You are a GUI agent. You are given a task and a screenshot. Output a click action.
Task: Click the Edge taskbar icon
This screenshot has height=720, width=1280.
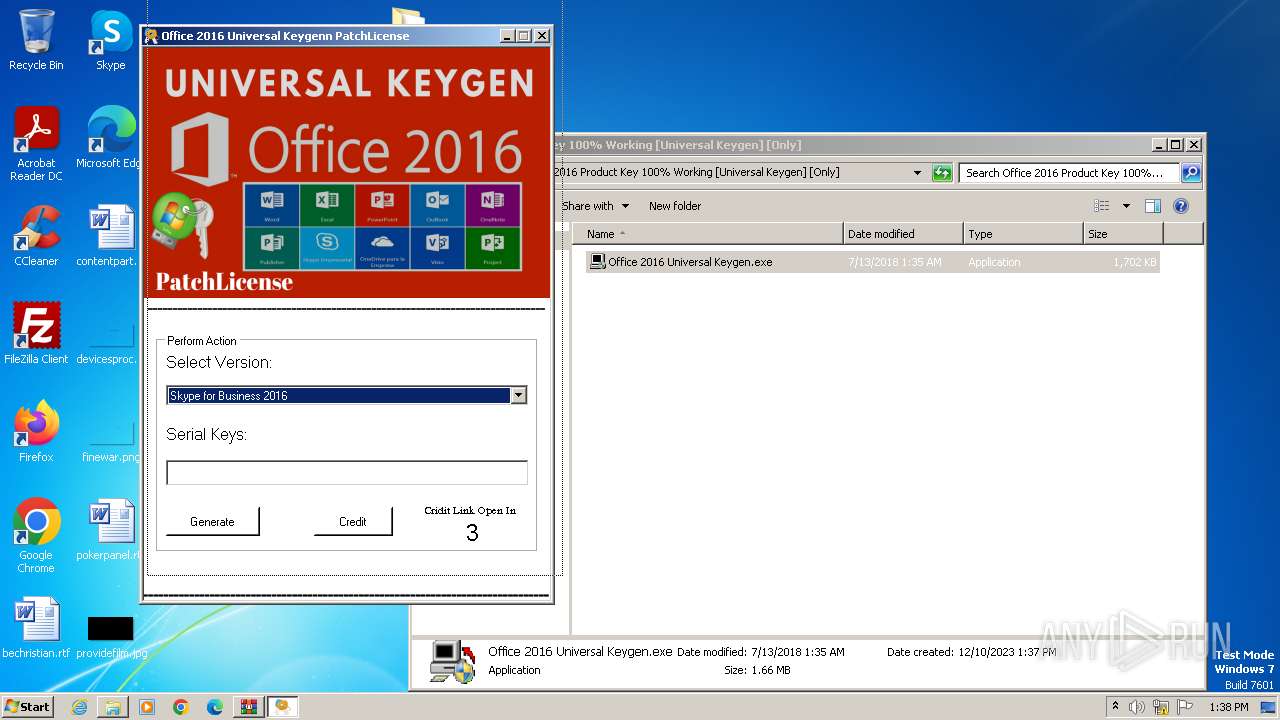coord(215,707)
